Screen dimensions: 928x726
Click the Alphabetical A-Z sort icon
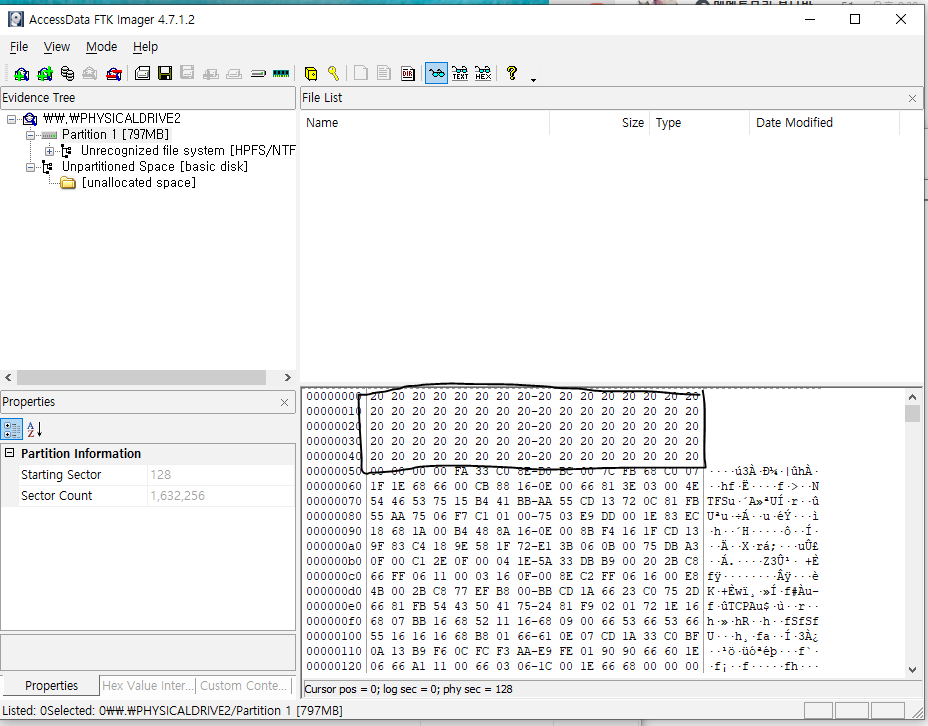(x=34, y=430)
